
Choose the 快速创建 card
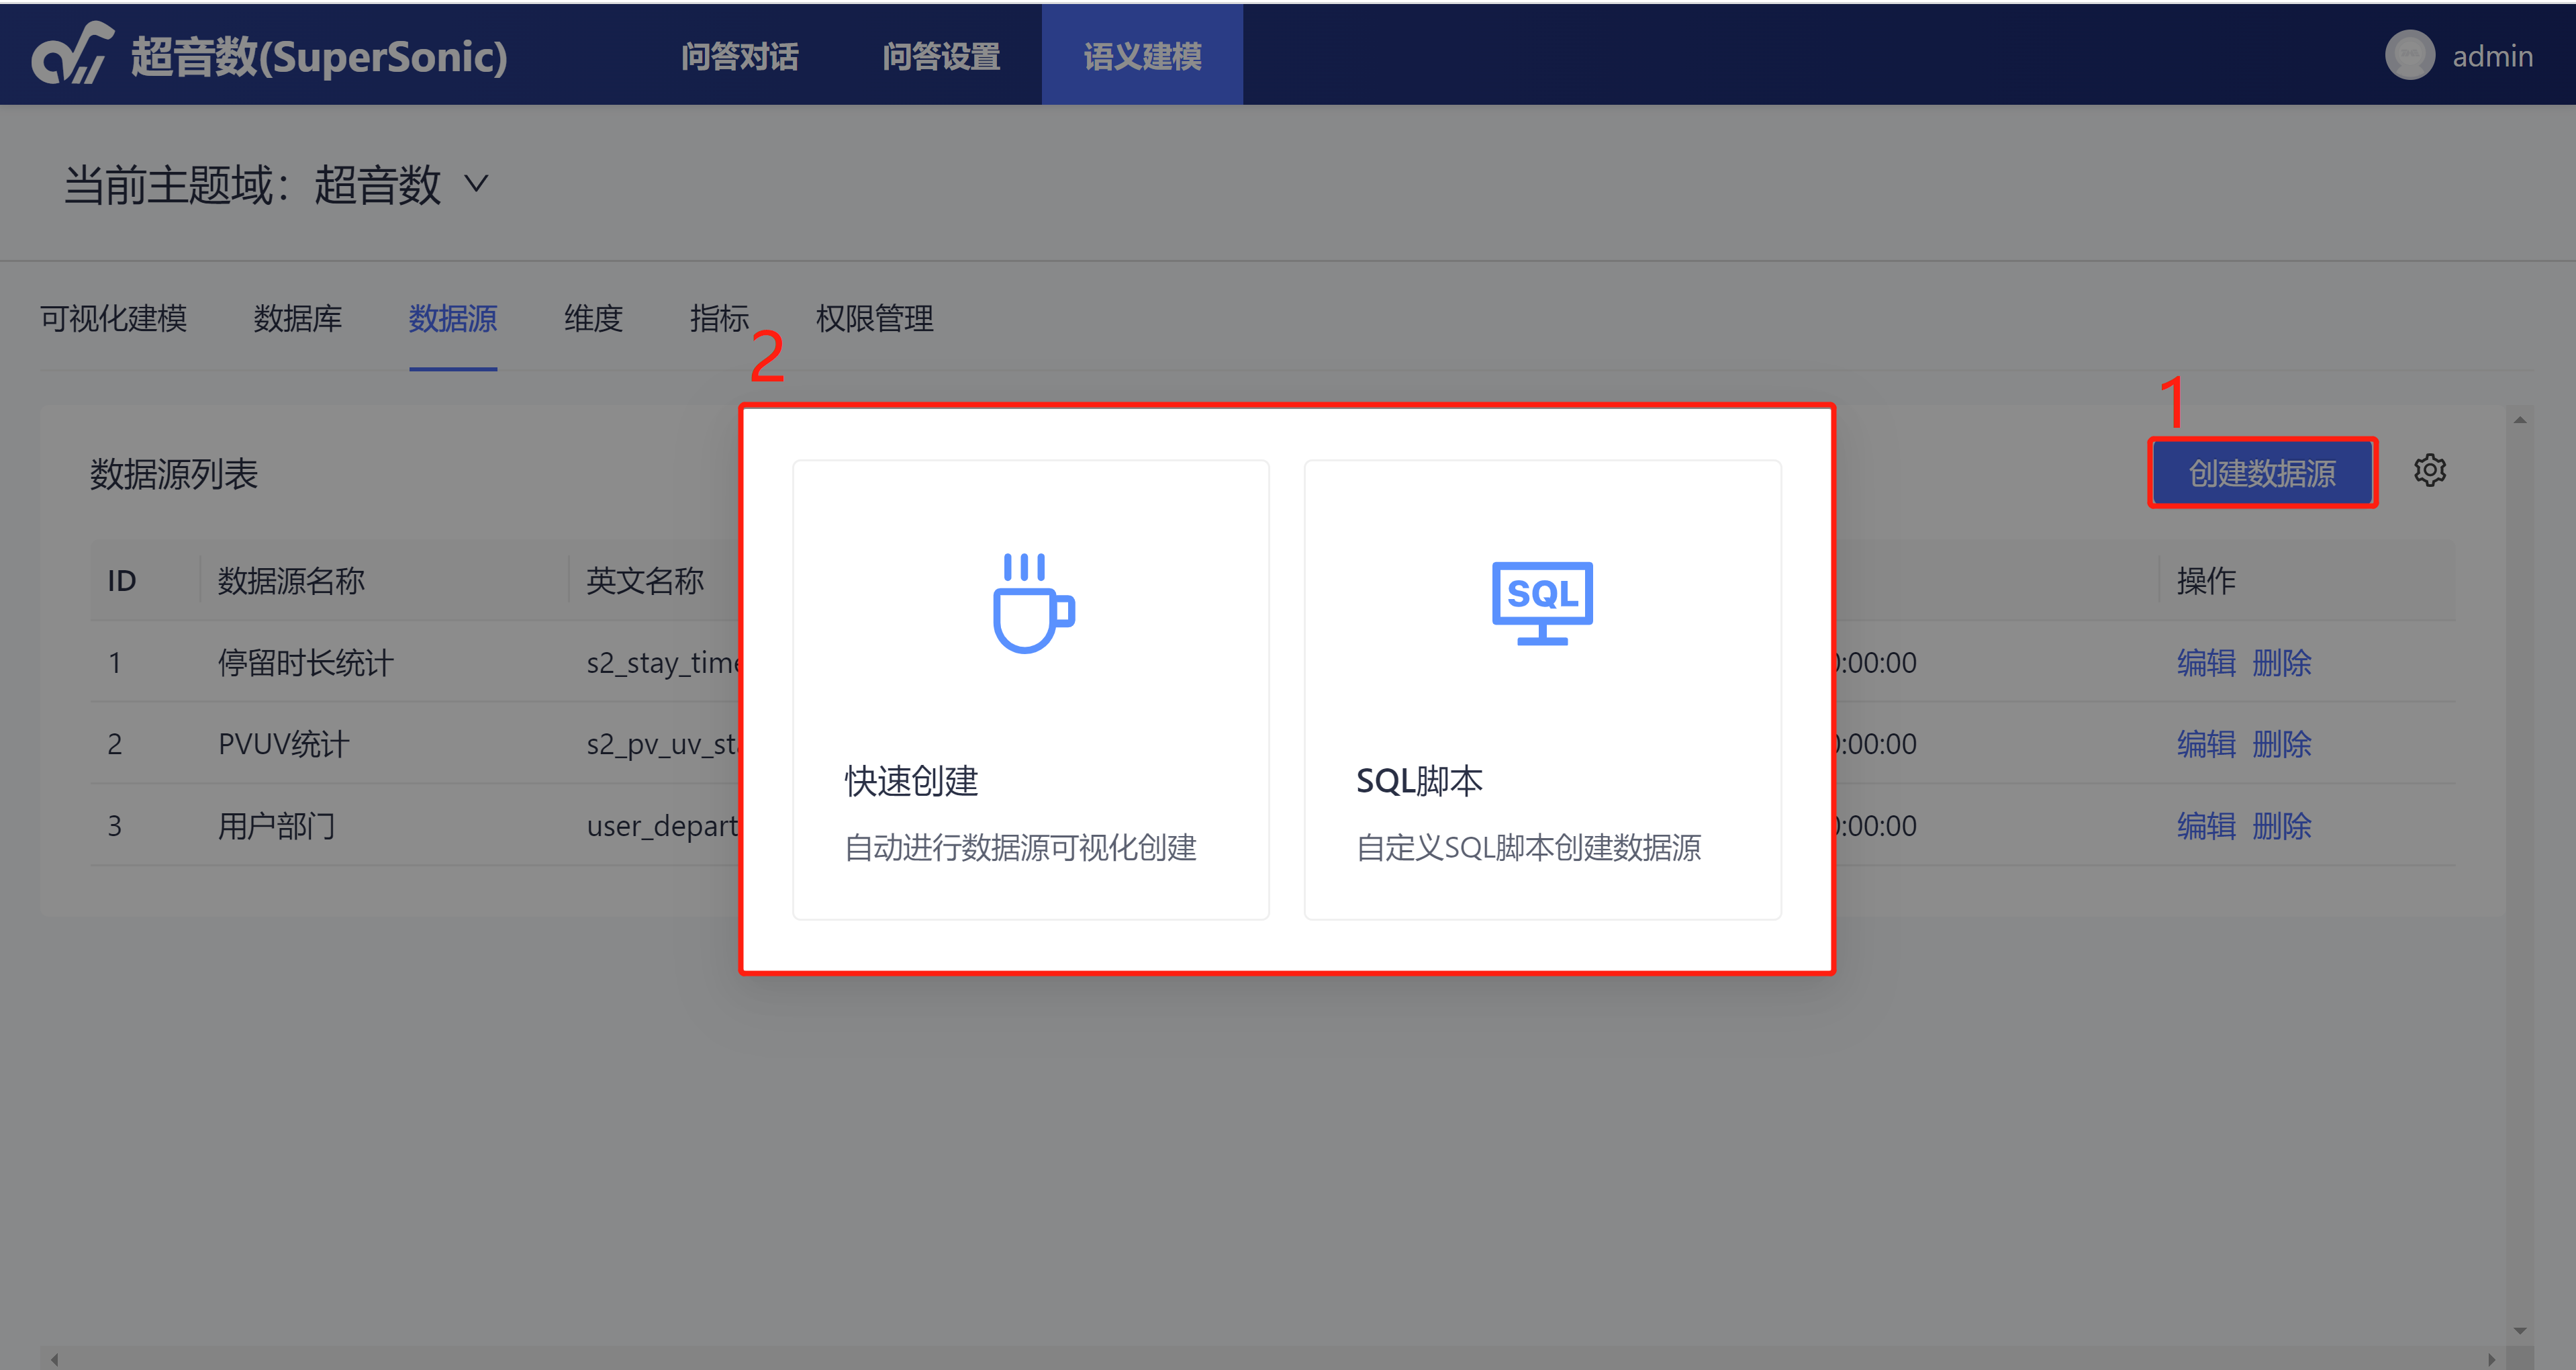[x=1030, y=690]
